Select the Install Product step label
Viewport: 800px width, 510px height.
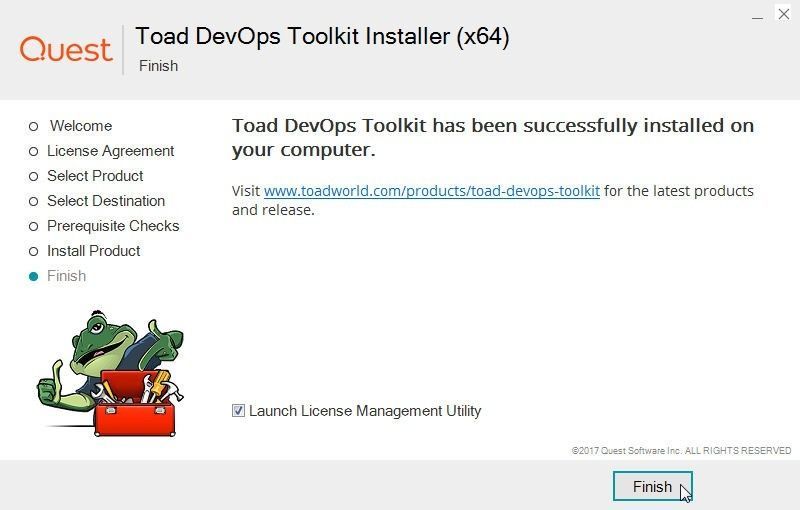pos(94,251)
